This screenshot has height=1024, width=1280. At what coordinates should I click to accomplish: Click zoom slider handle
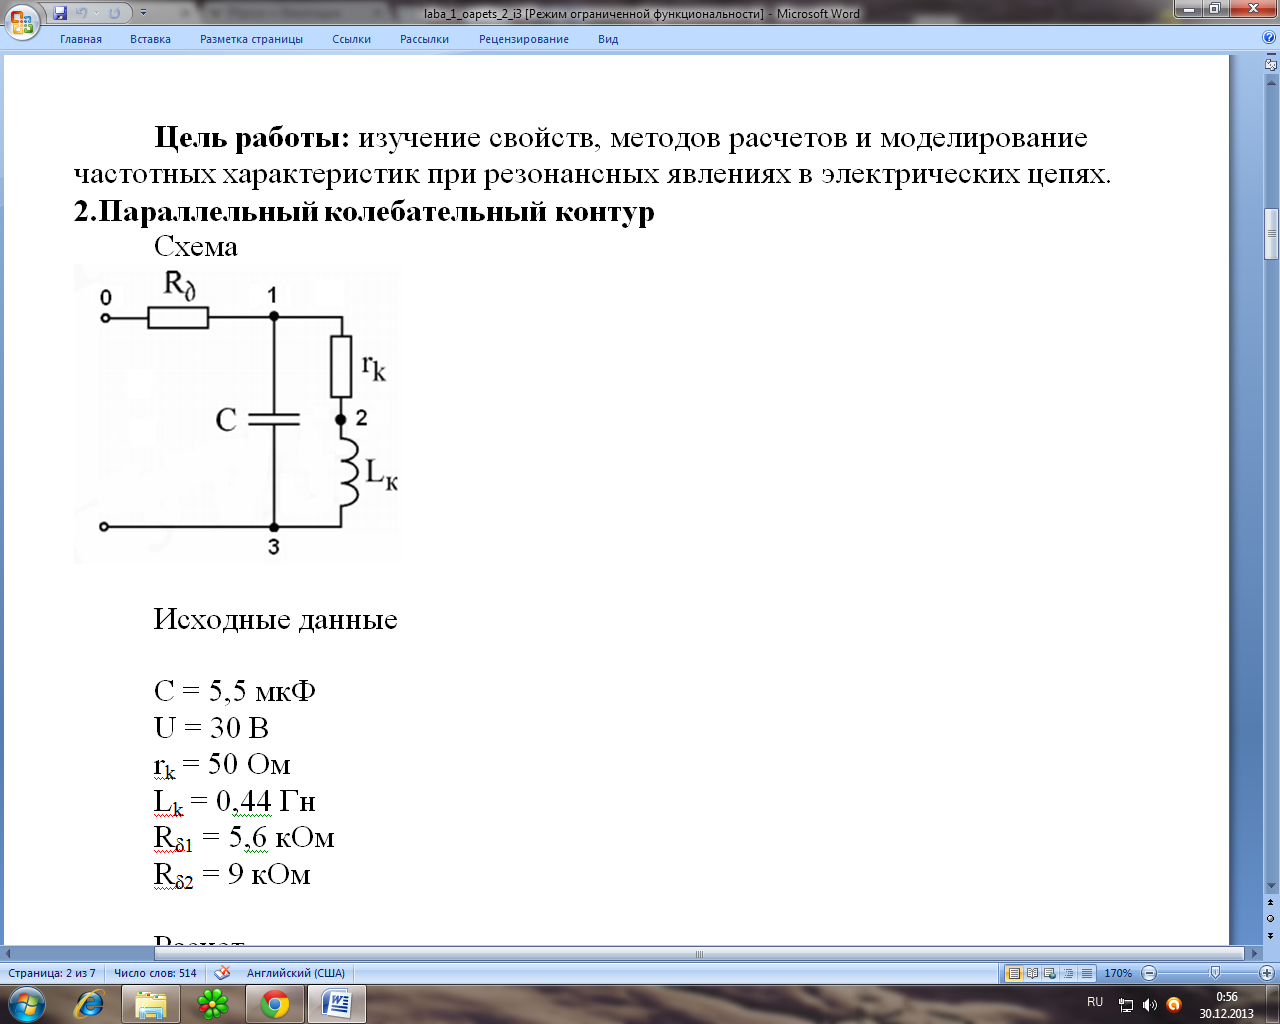pos(1215,973)
